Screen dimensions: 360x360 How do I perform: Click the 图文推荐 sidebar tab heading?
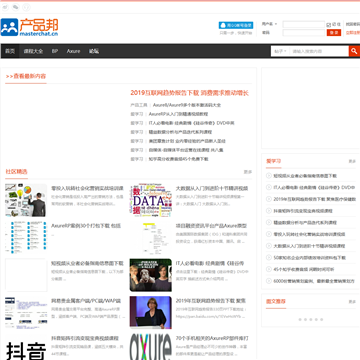tap(276, 301)
